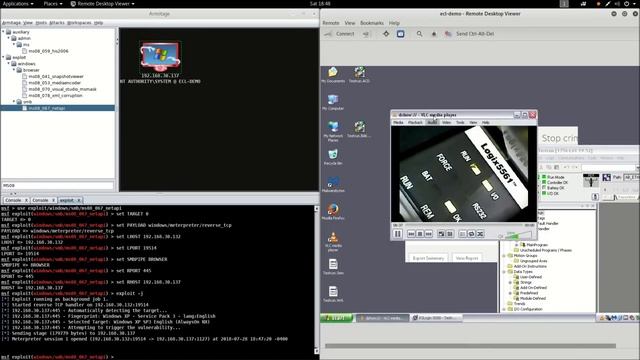Click the View Report button
Image resolution: width=640 pixels, height=360 pixels.
(467, 258)
